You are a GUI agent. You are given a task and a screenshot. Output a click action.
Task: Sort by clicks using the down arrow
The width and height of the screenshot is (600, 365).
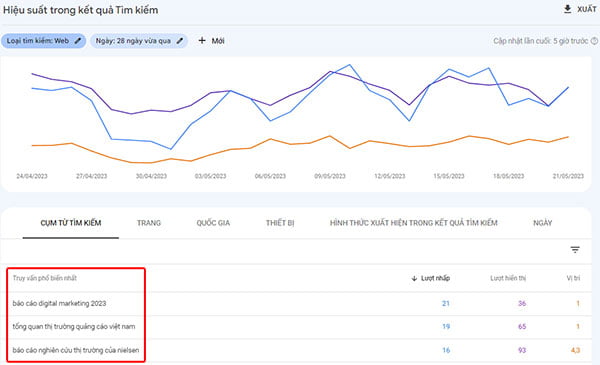pyautogui.click(x=414, y=279)
